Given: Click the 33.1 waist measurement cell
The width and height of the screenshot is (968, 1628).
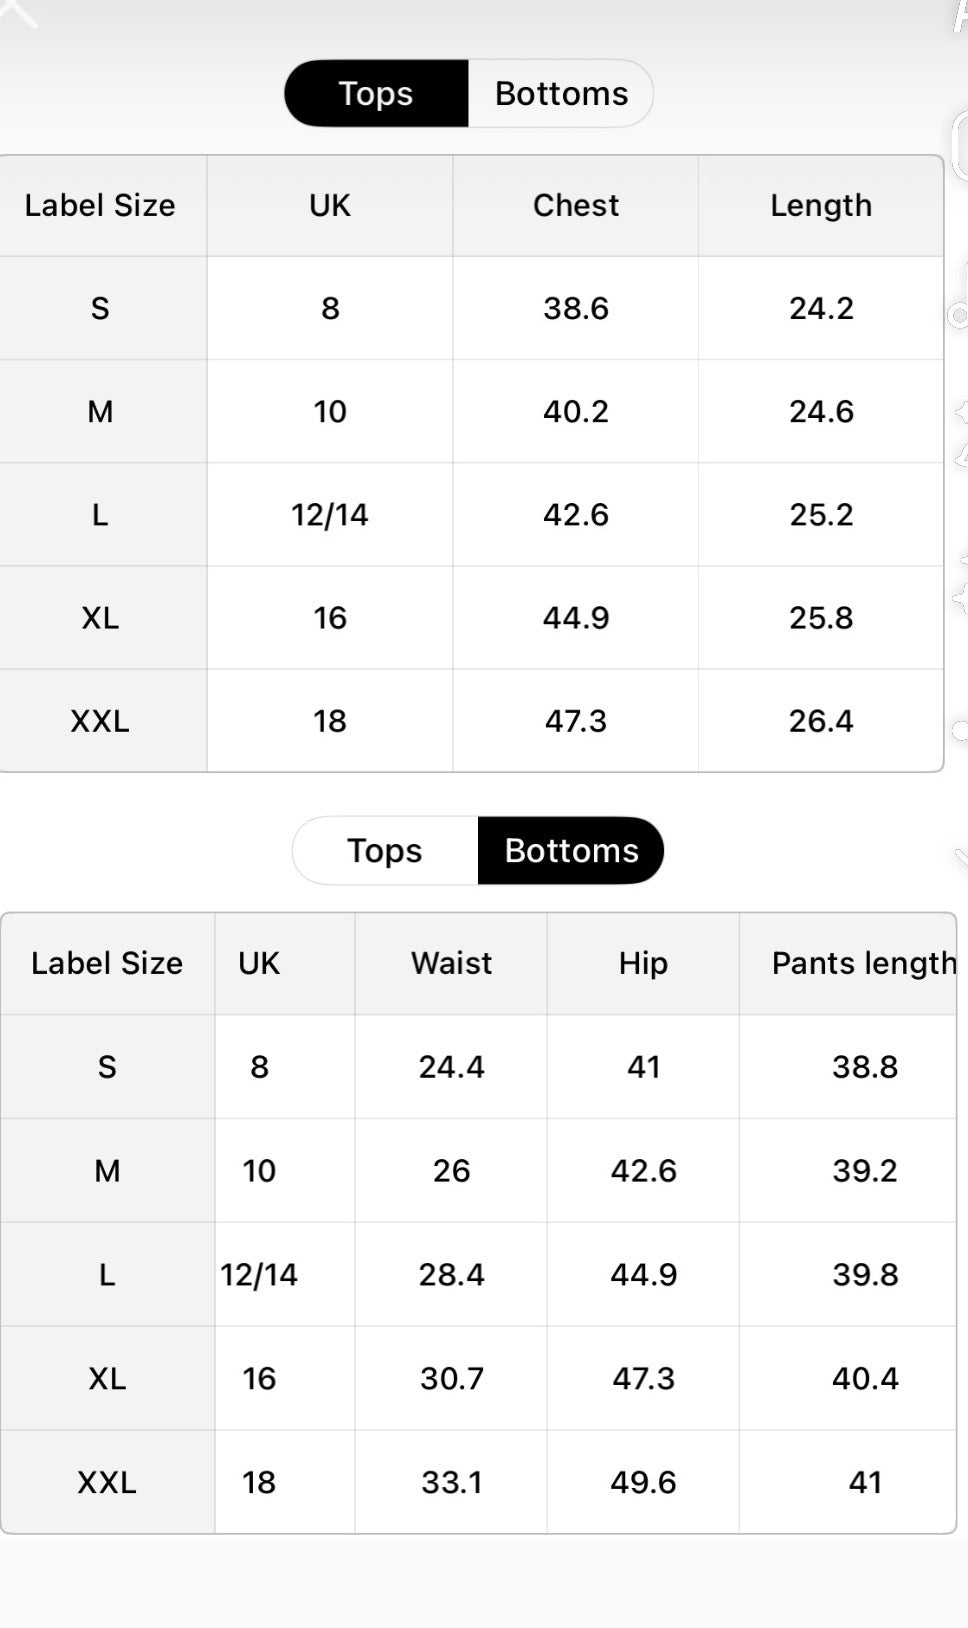Looking at the screenshot, I should coord(451,1482).
